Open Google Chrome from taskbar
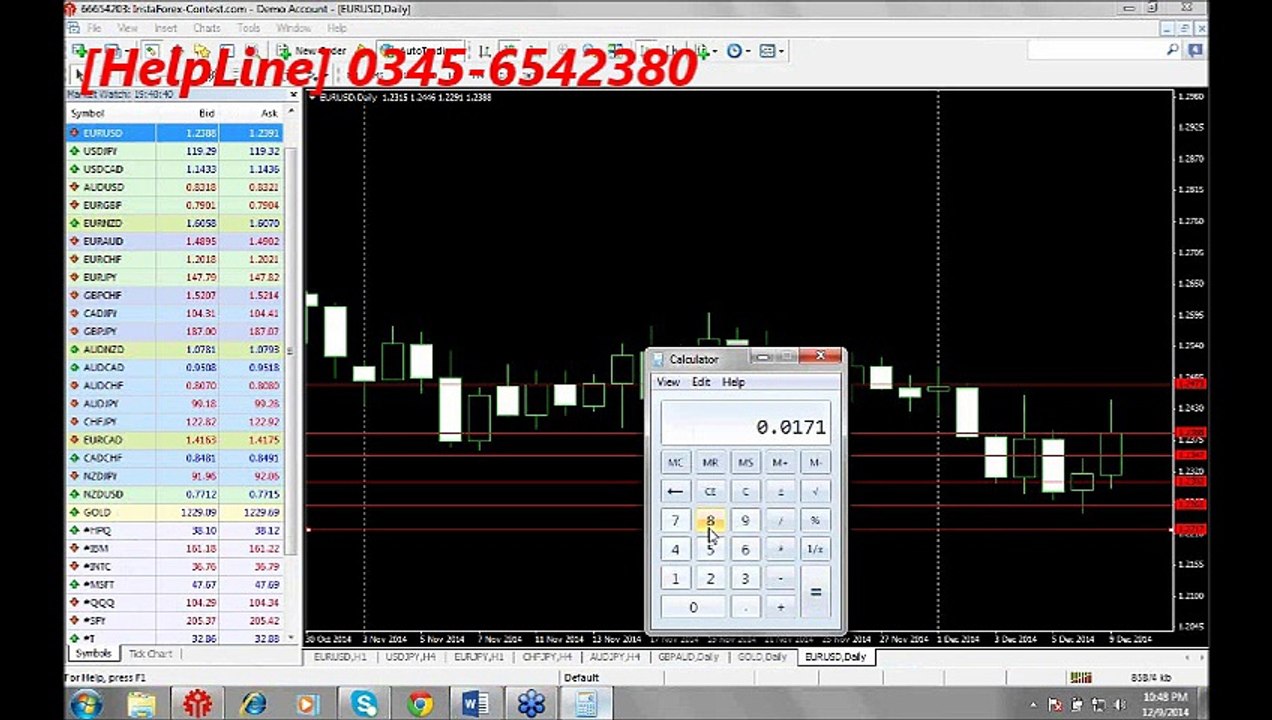This screenshot has width=1272, height=720. 420,704
